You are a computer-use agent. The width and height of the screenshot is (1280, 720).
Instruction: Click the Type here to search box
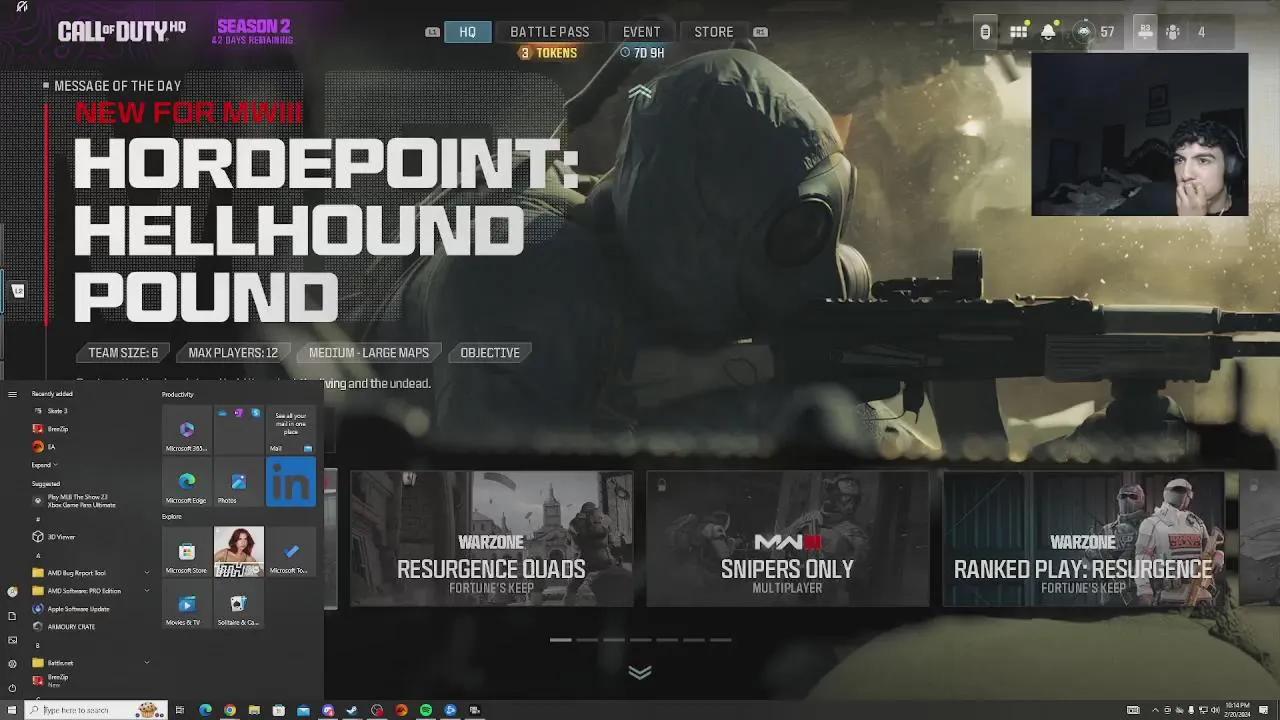point(96,710)
